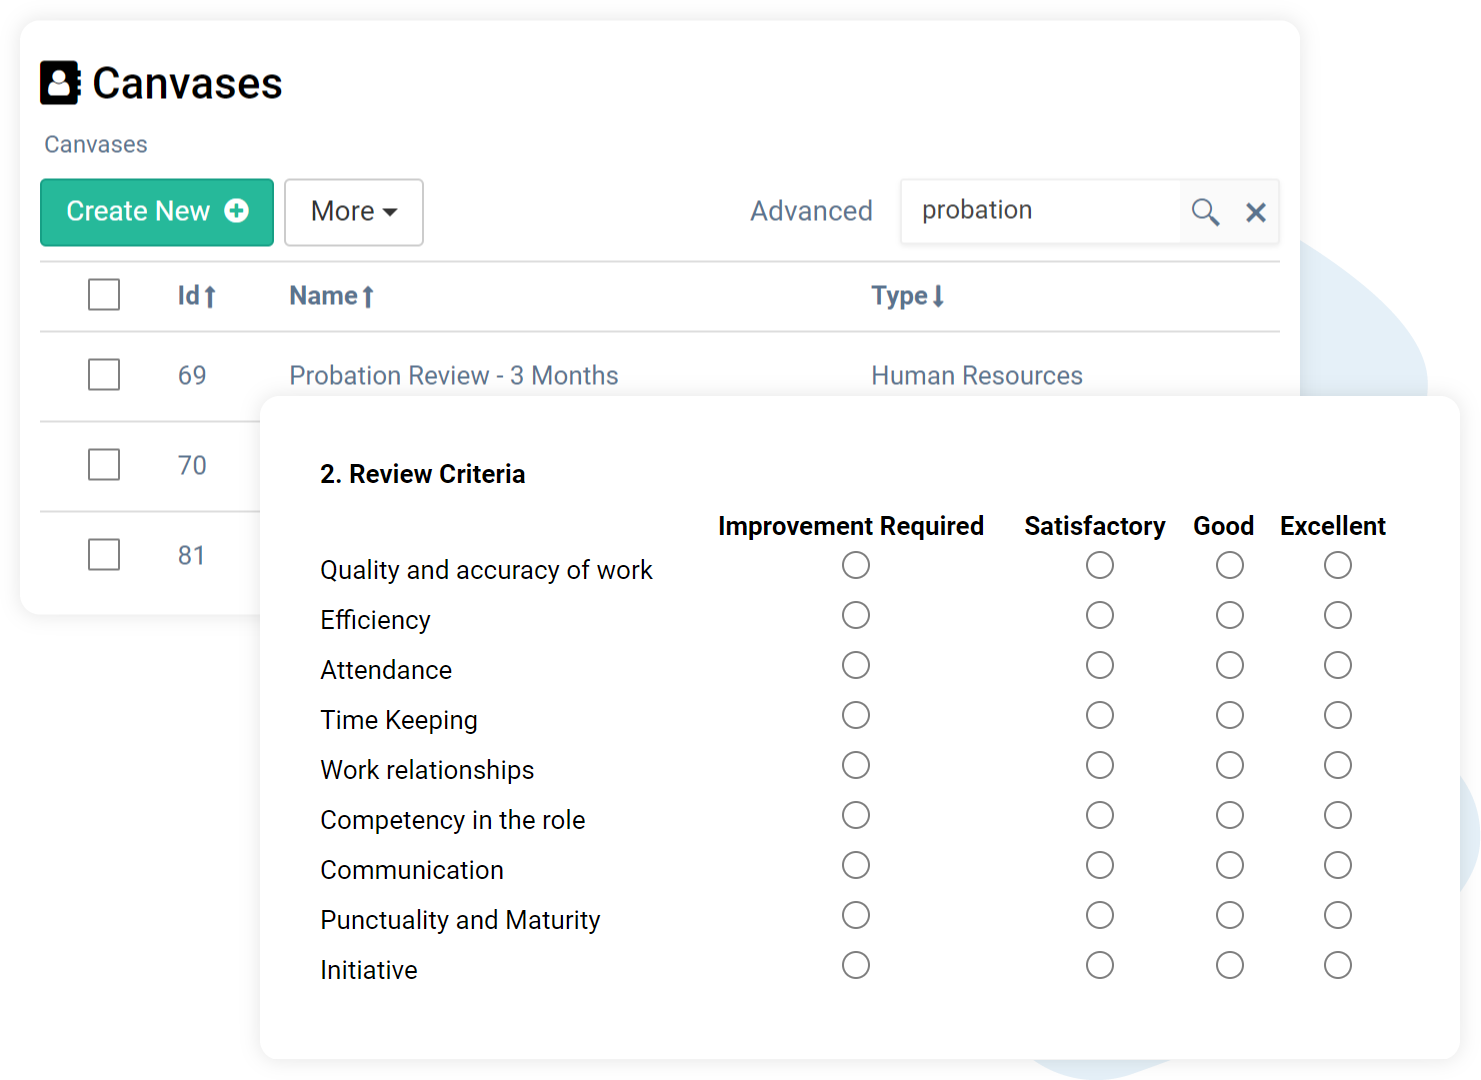Check the checkbox for row 70
1481x1080 pixels.
coord(104,464)
